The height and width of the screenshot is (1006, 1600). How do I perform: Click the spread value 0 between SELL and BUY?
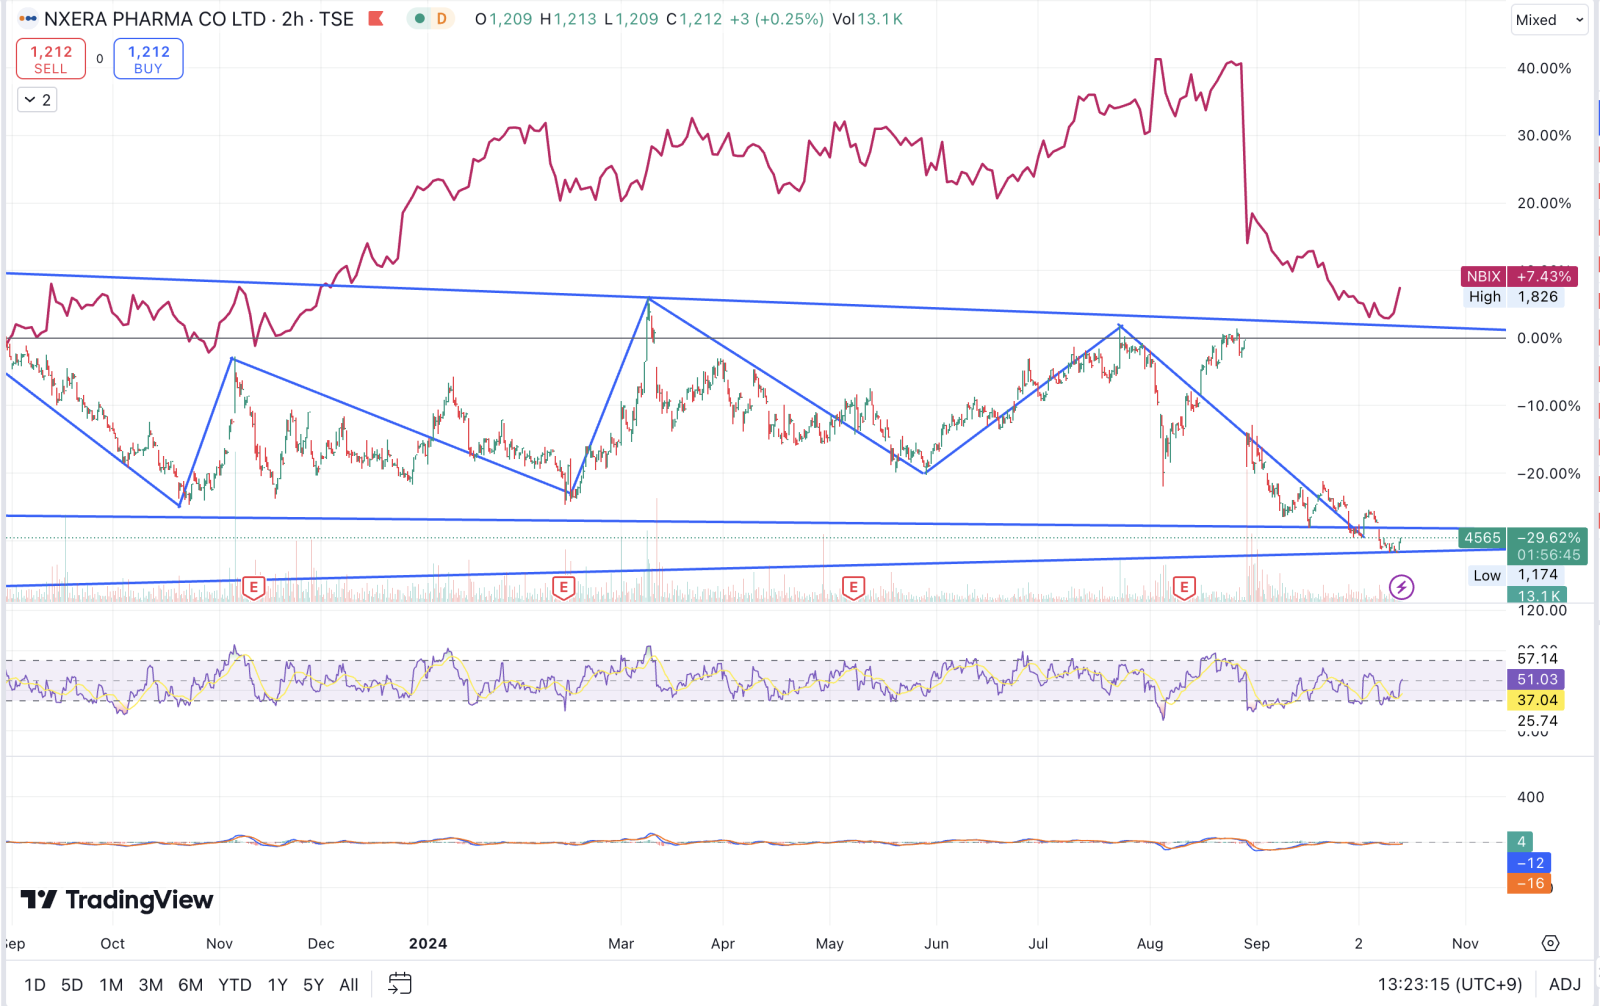pos(100,59)
